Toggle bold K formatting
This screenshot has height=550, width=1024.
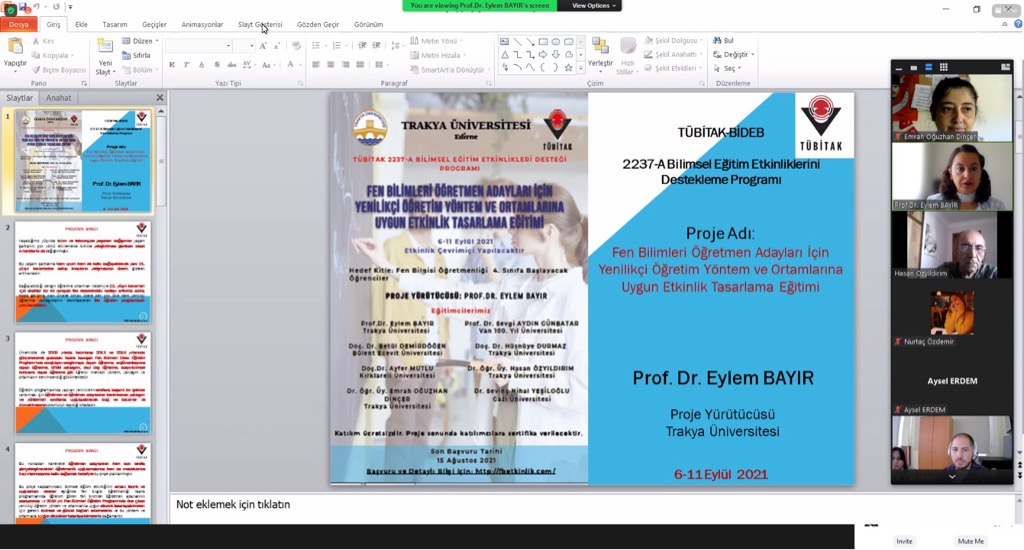(x=172, y=65)
